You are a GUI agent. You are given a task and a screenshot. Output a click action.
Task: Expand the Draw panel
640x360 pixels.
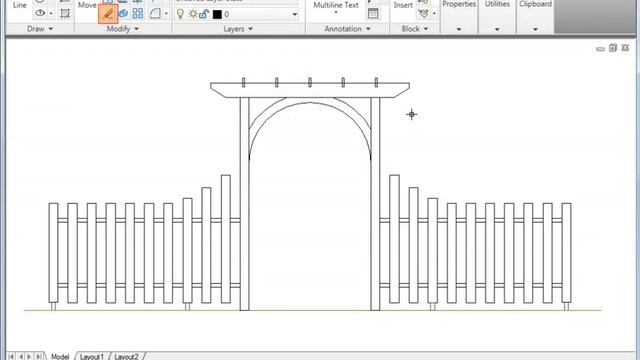[40, 29]
